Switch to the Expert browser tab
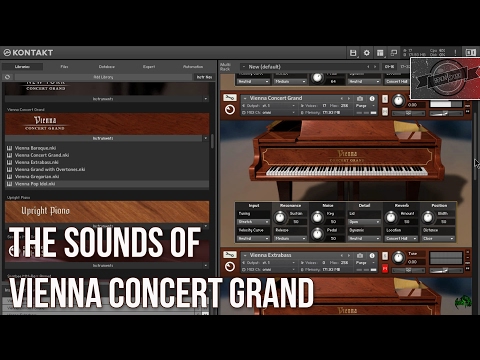Viewport: 480px width, 360px height. [x=149, y=67]
